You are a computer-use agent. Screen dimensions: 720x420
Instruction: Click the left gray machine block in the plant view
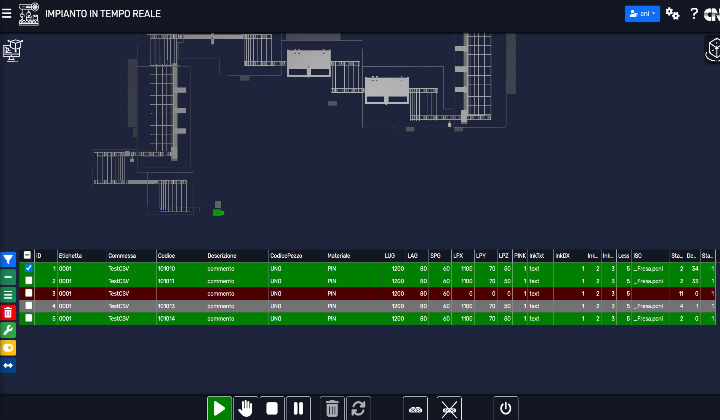[x=309, y=63]
